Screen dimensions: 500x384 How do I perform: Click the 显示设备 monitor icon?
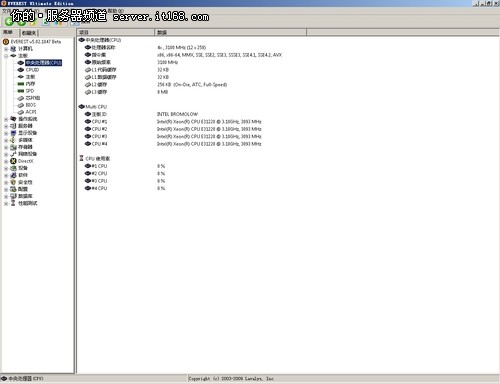(x=13, y=133)
